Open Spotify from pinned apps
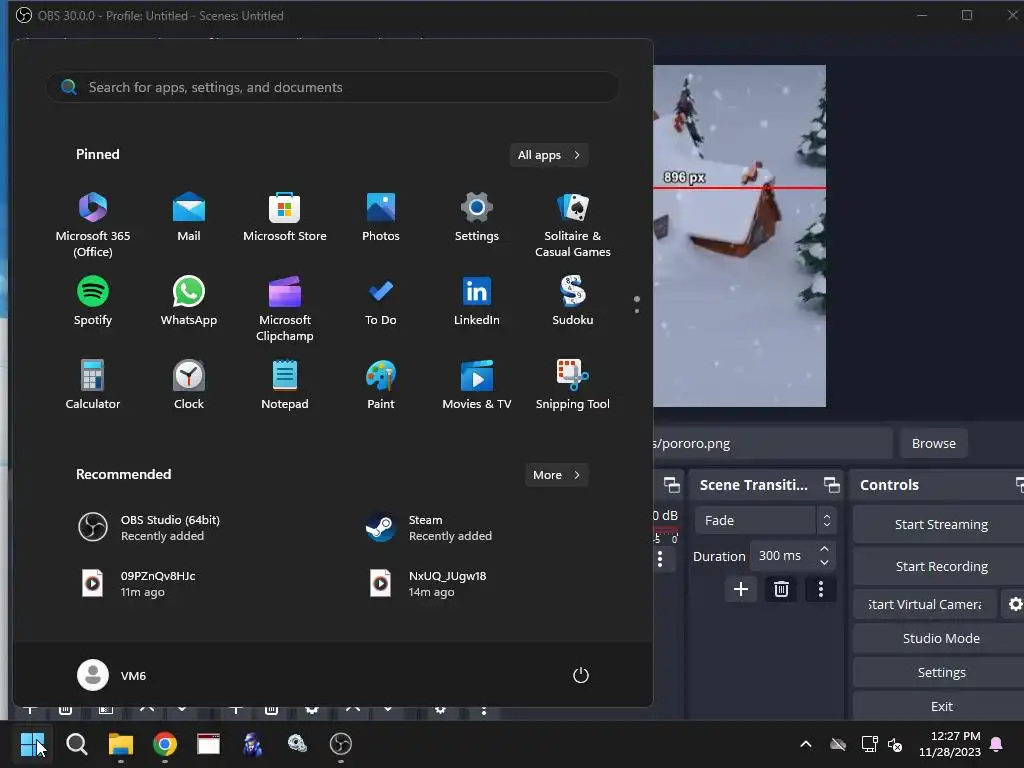1024x768 pixels. [93, 300]
